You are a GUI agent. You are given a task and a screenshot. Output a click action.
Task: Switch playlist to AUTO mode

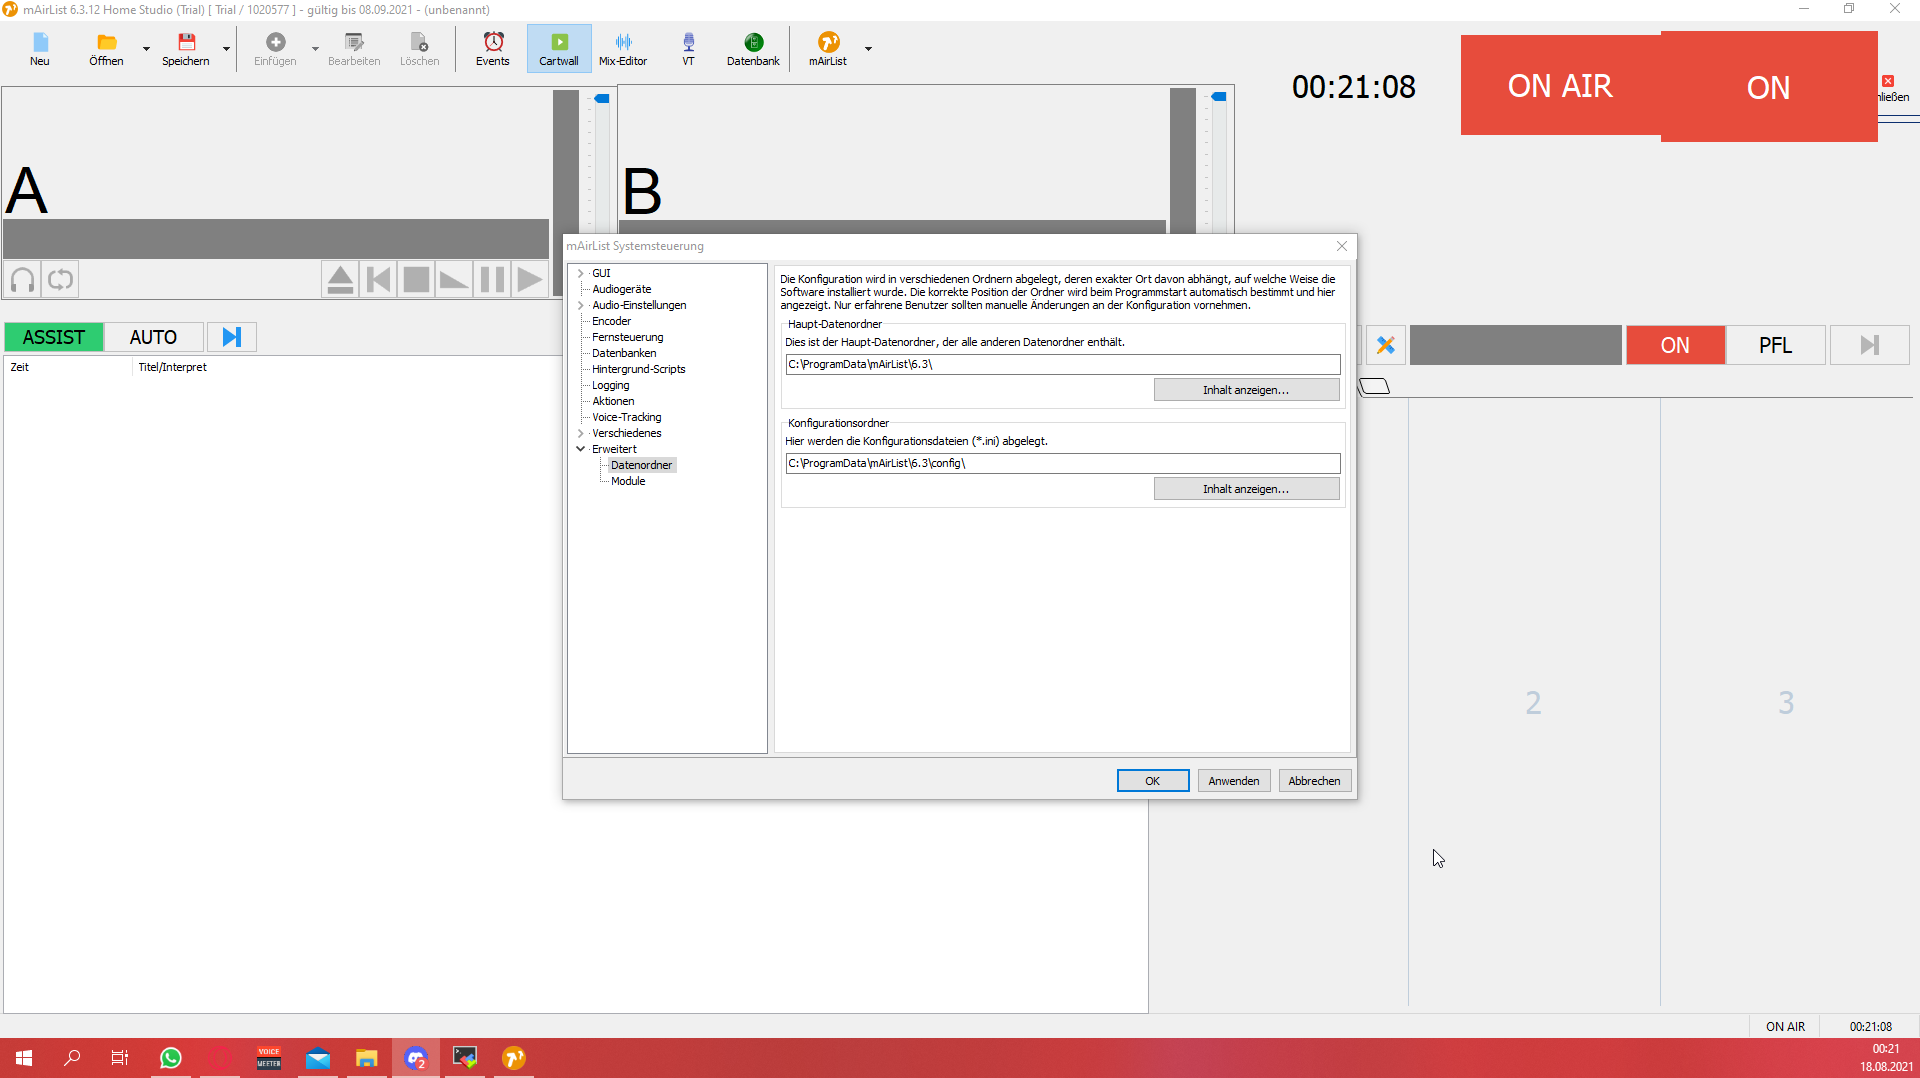point(153,338)
